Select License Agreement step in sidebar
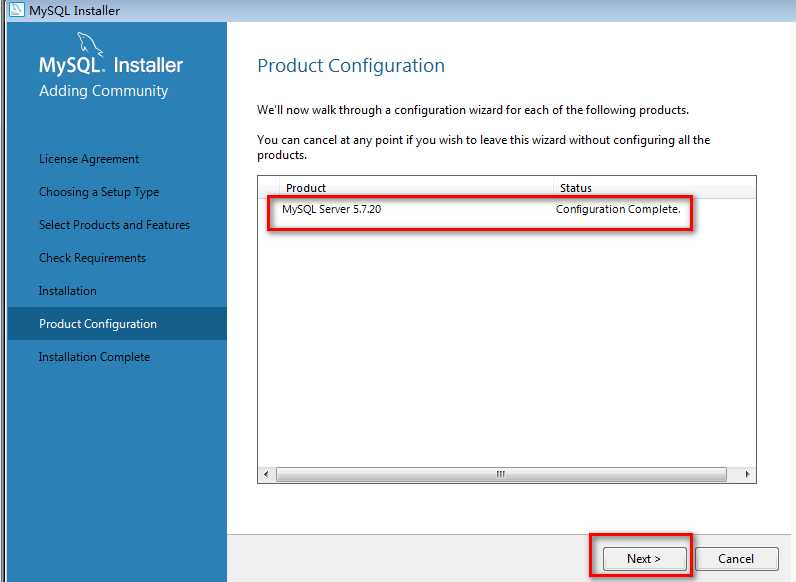Screen dimensions: 796x582 tap(89, 159)
